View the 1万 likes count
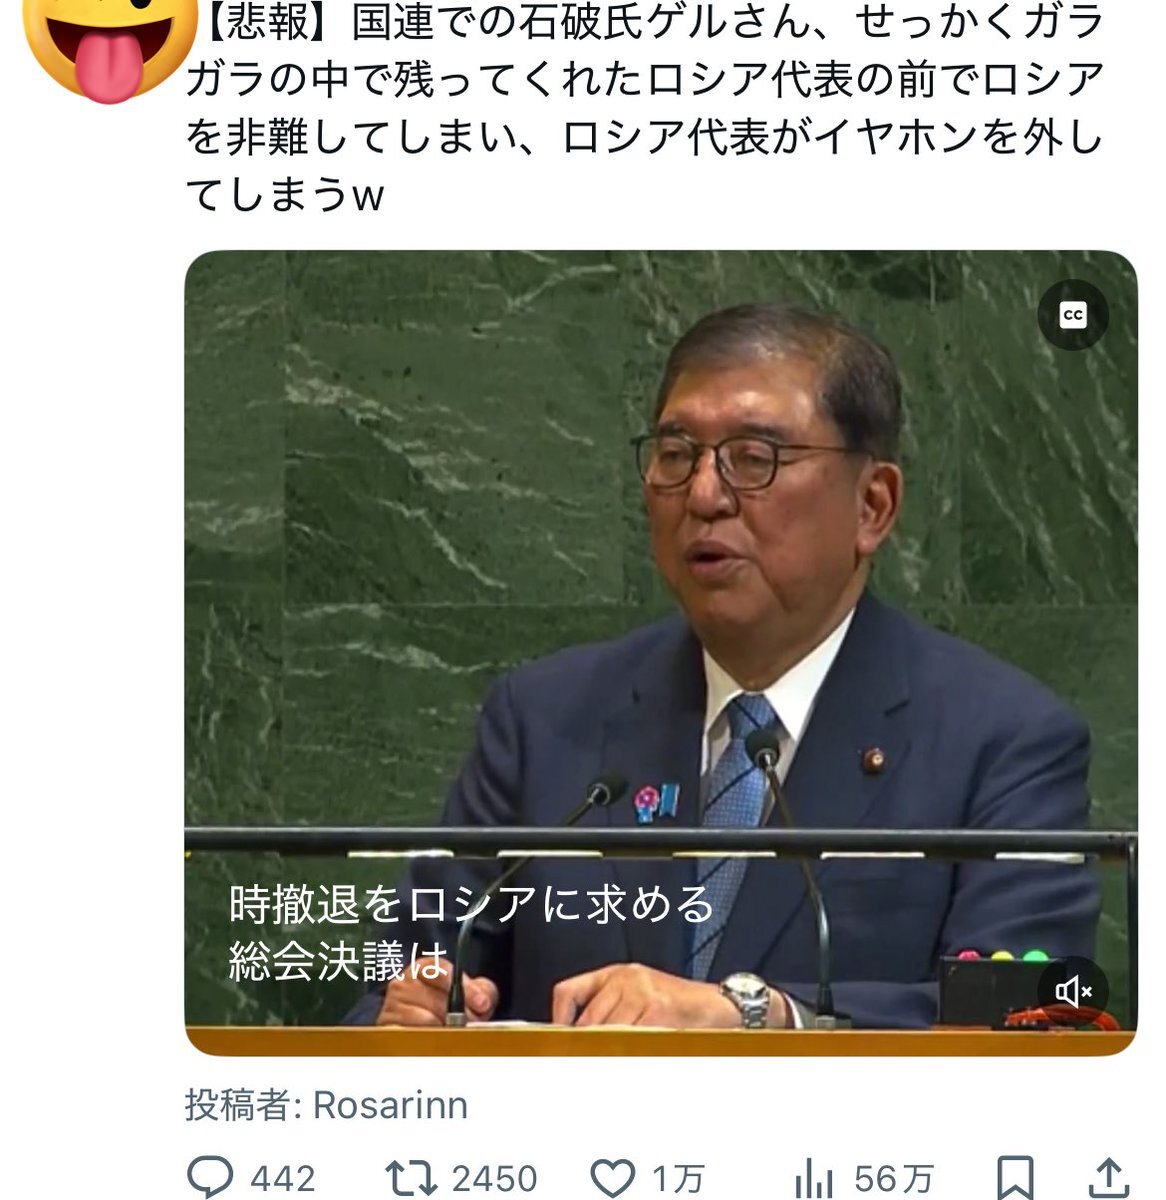Screen dimensions: 1166x1200 [679, 1178]
